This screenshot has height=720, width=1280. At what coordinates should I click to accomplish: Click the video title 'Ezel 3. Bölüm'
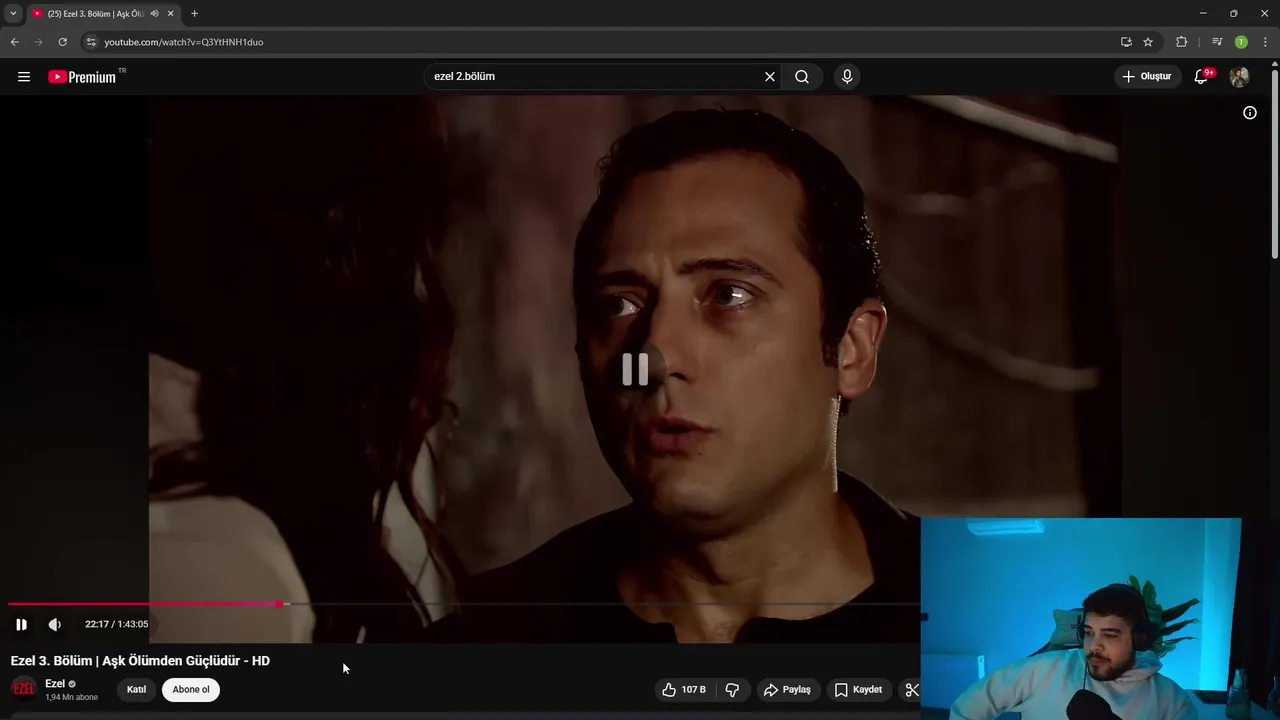pyautogui.click(x=140, y=661)
